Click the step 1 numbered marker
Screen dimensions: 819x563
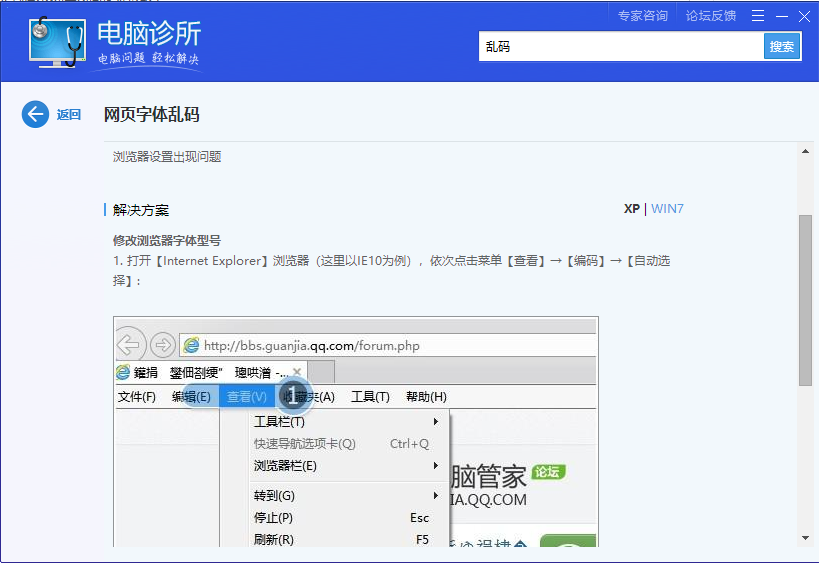[x=294, y=396]
